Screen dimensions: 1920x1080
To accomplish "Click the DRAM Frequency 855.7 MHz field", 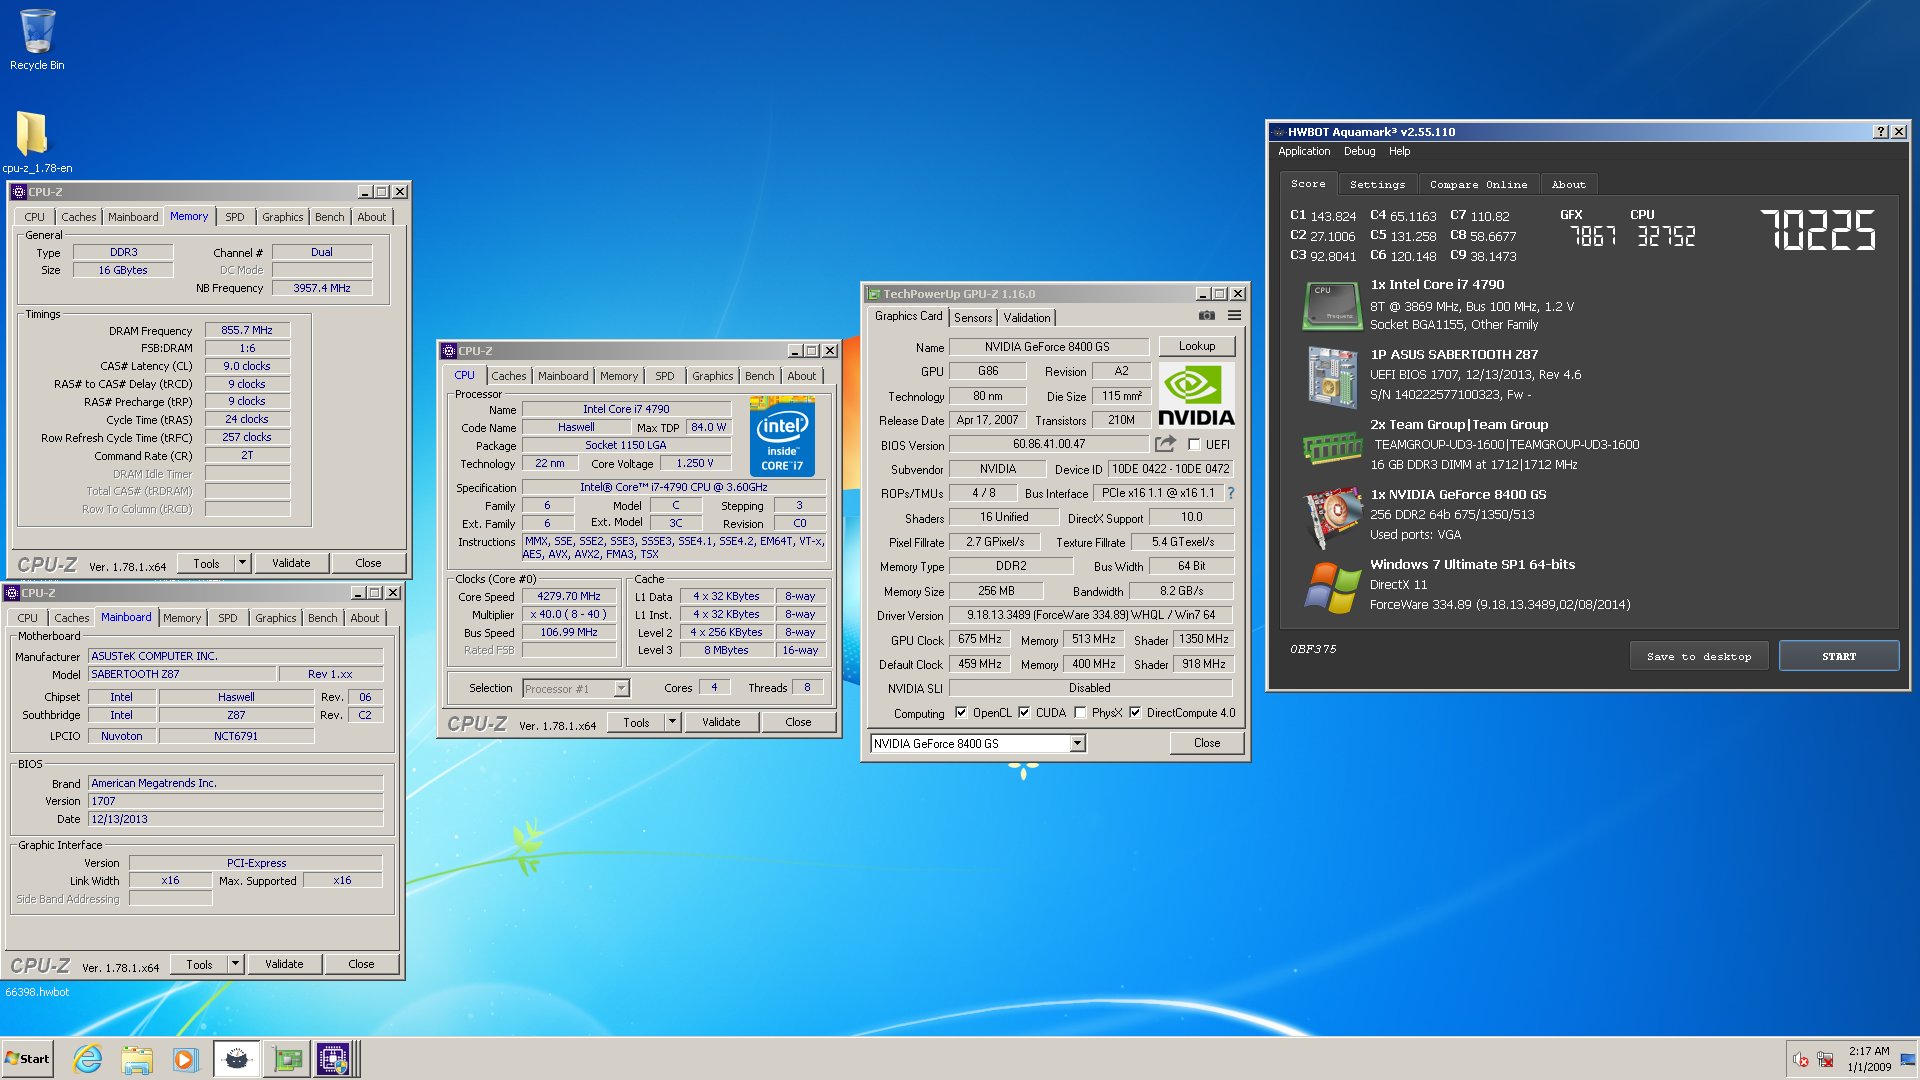I will tap(247, 330).
